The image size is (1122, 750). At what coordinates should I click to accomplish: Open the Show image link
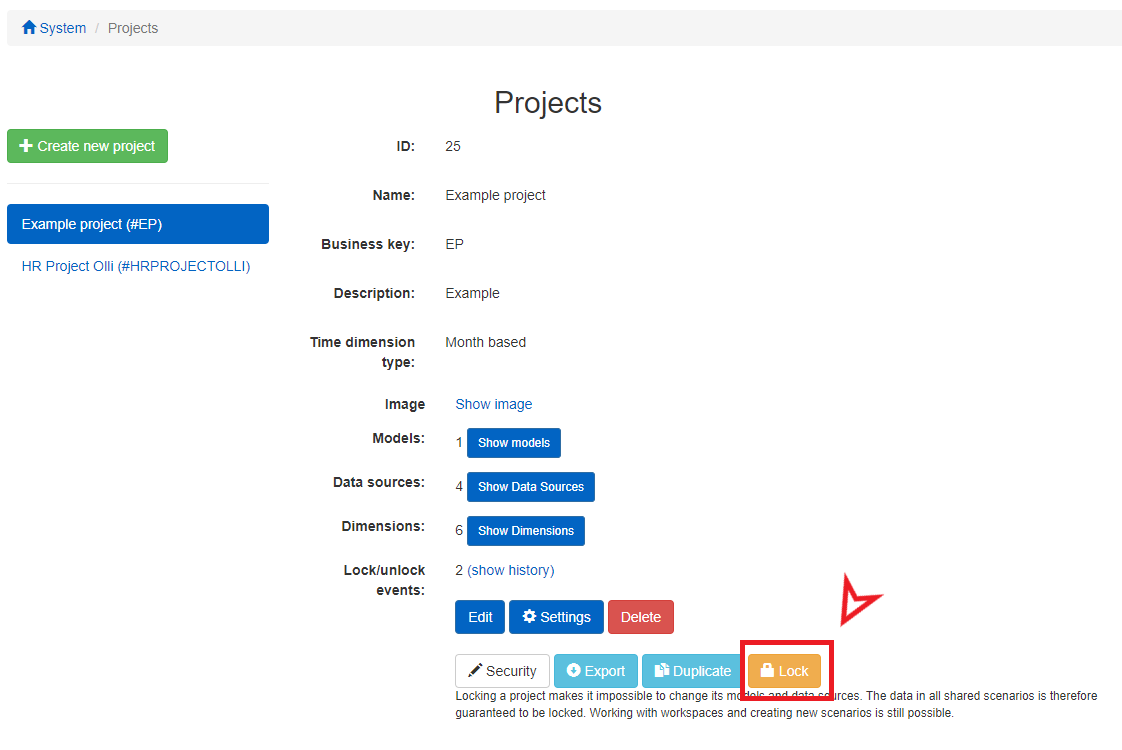493,403
